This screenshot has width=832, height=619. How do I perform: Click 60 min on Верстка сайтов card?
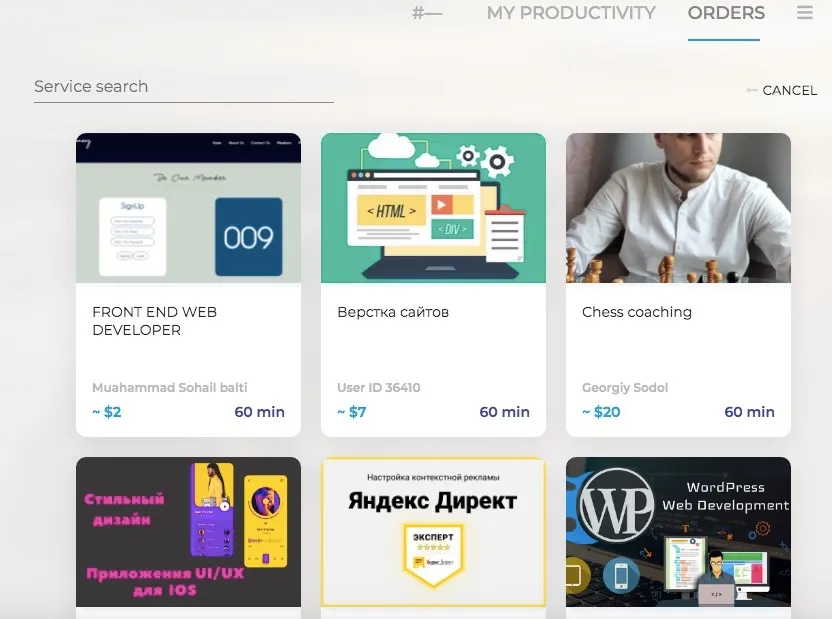pyautogui.click(x=504, y=412)
